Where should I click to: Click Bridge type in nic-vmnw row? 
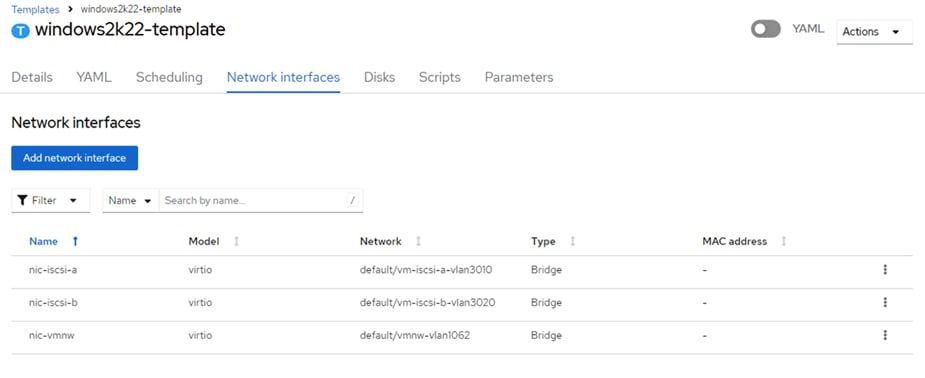(x=546, y=336)
